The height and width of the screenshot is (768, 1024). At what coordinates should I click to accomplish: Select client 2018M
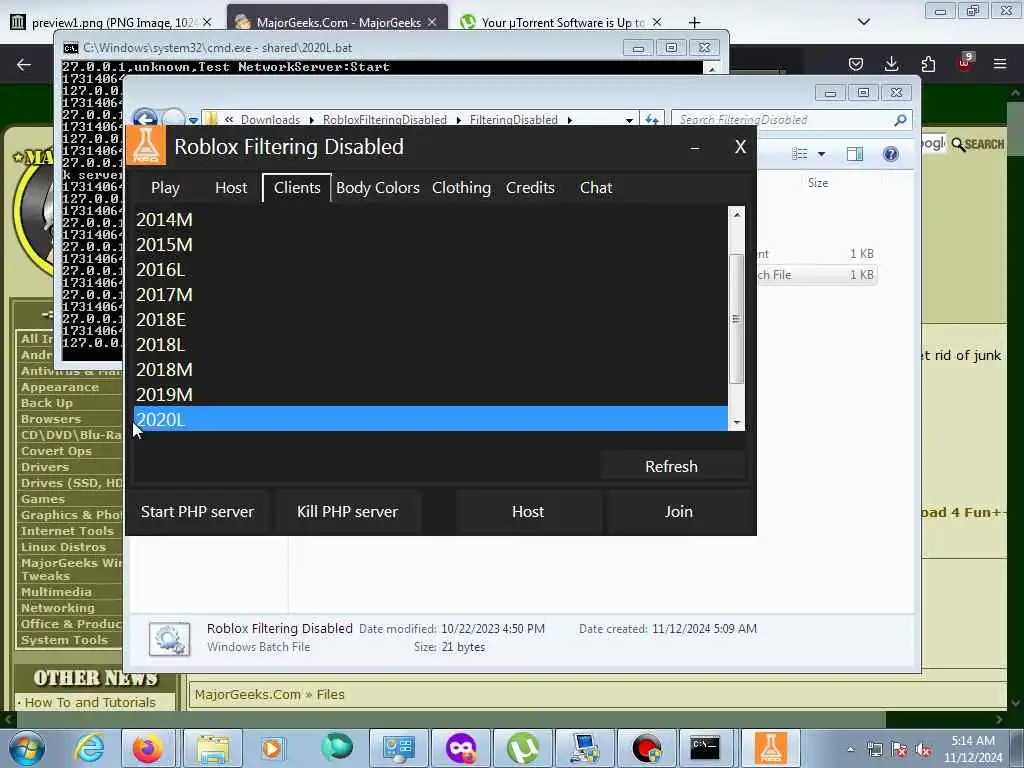click(x=430, y=370)
